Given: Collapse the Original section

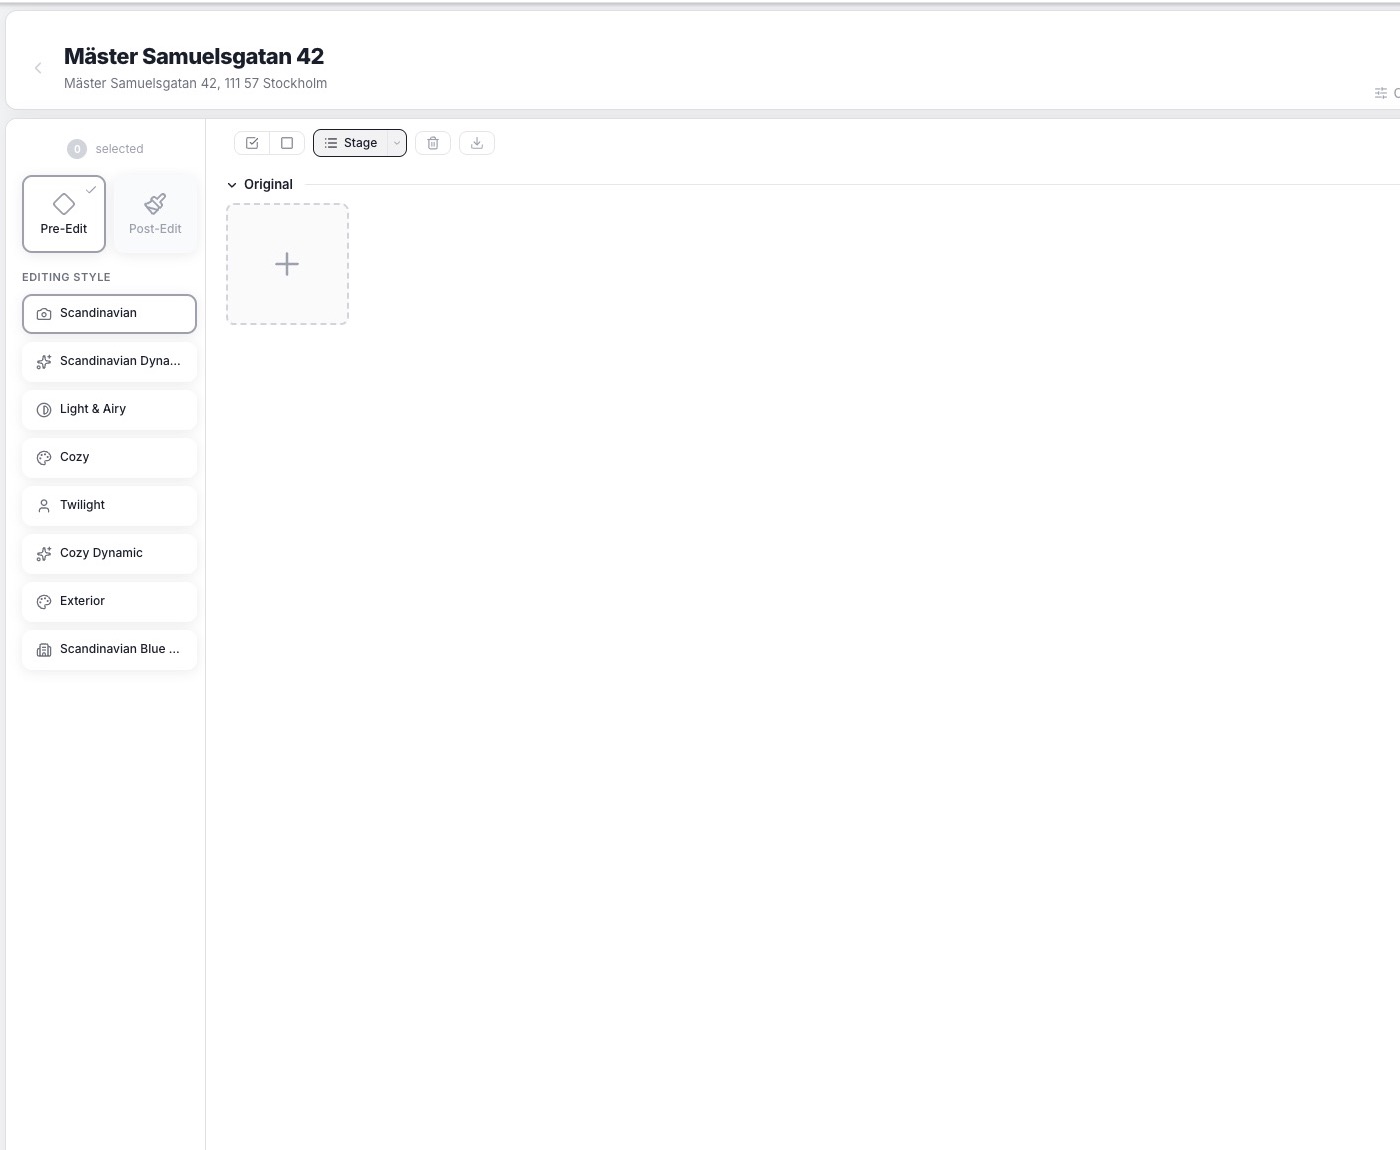Looking at the screenshot, I should [x=232, y=185].
